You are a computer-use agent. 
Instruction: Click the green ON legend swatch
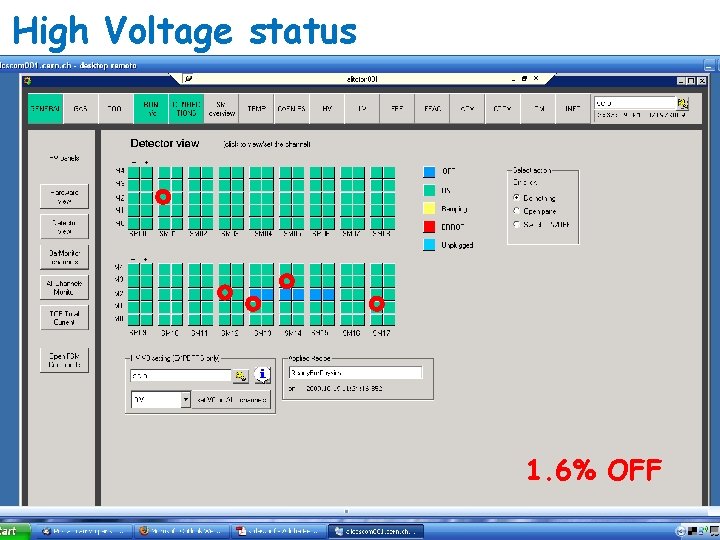429,190
